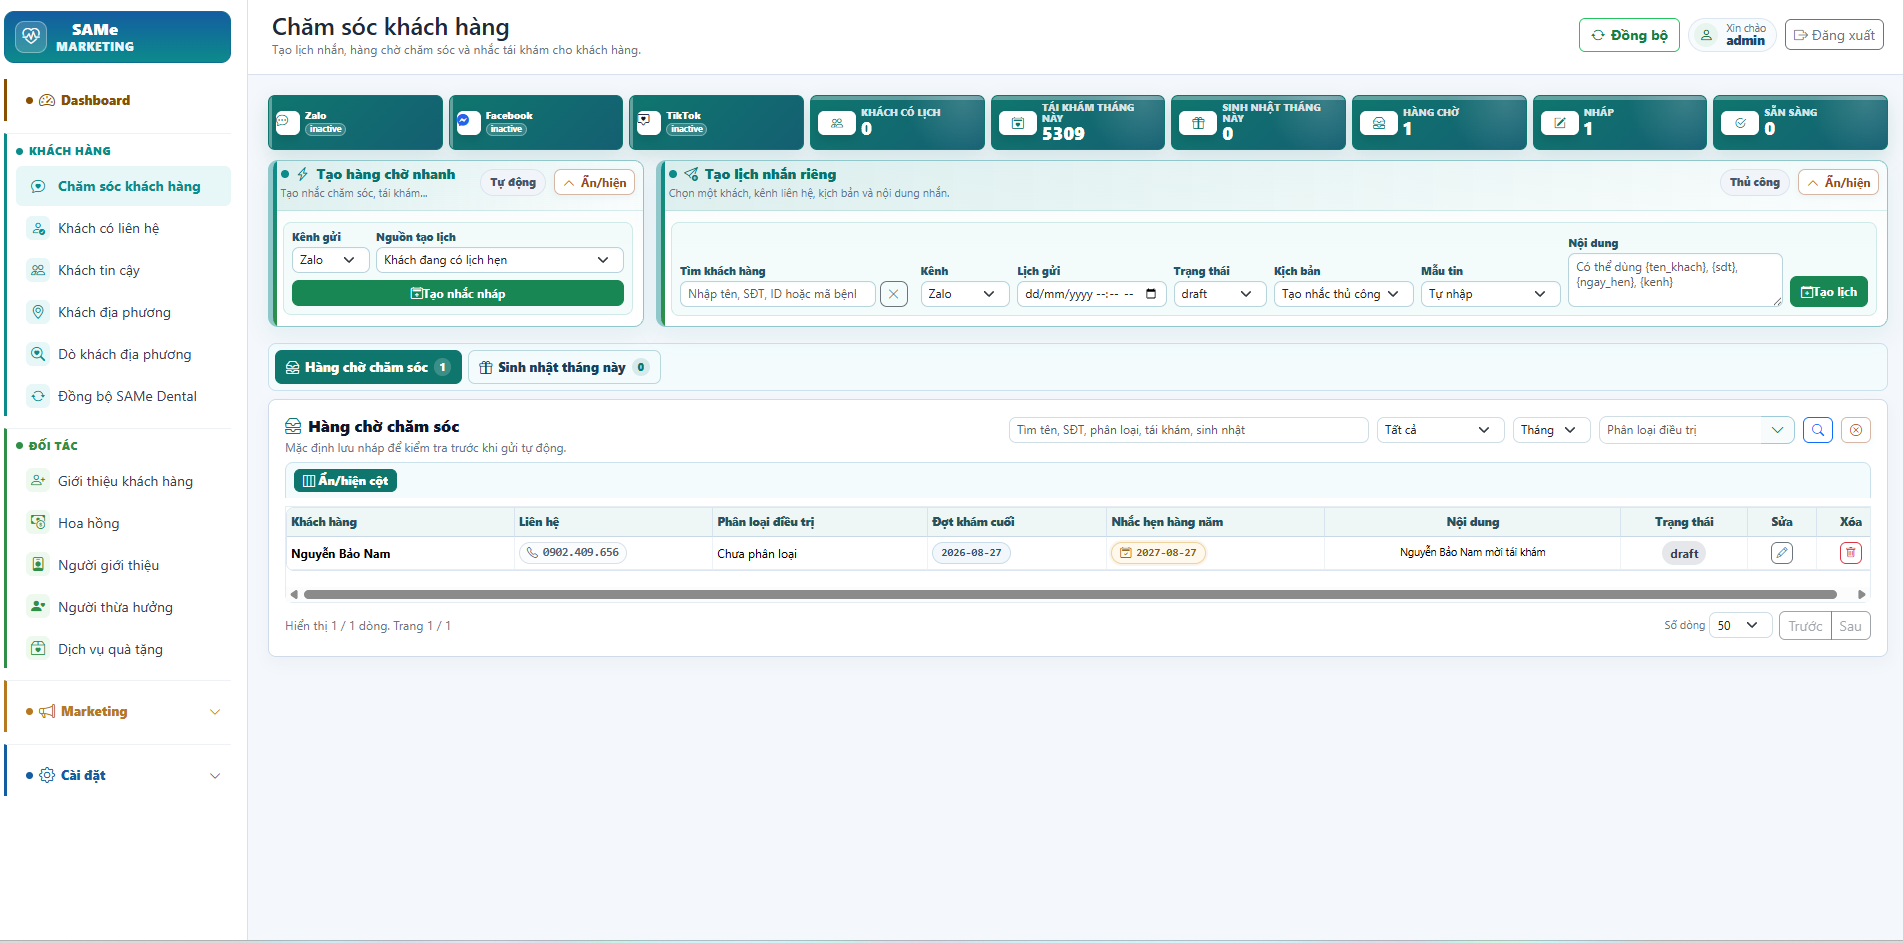Click the green Tạo nhắc nháp button
1903x943 pixels.
458,293
